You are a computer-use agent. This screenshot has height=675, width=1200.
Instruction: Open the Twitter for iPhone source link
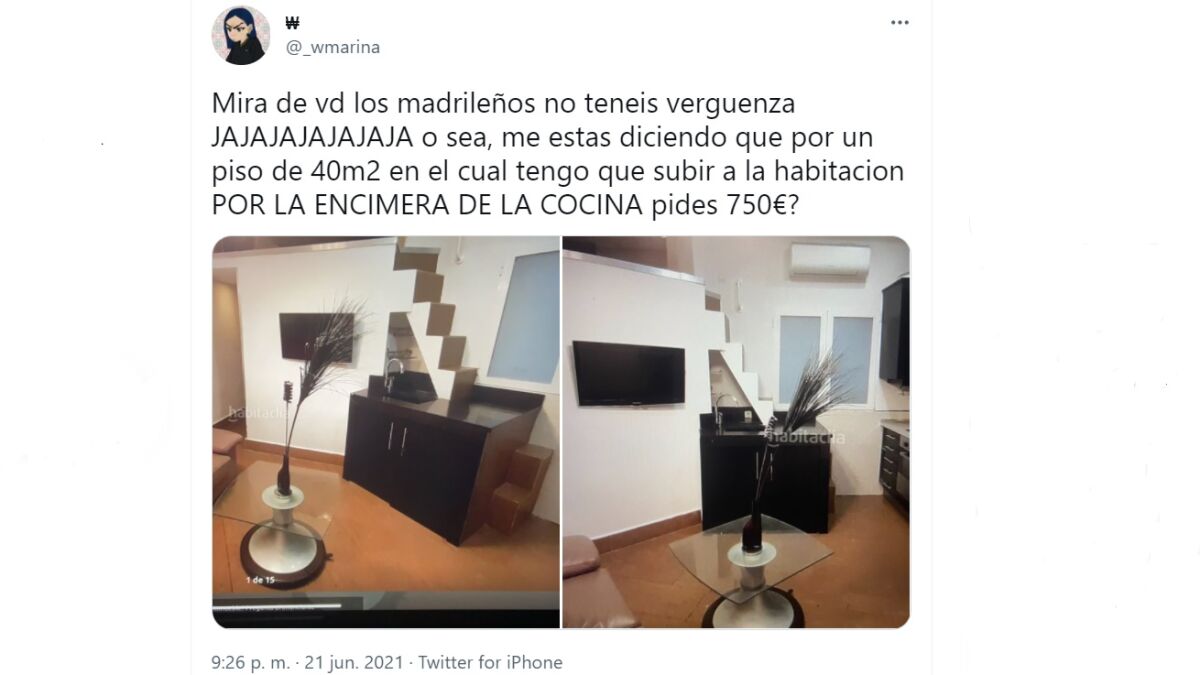[x=490, y=662]
